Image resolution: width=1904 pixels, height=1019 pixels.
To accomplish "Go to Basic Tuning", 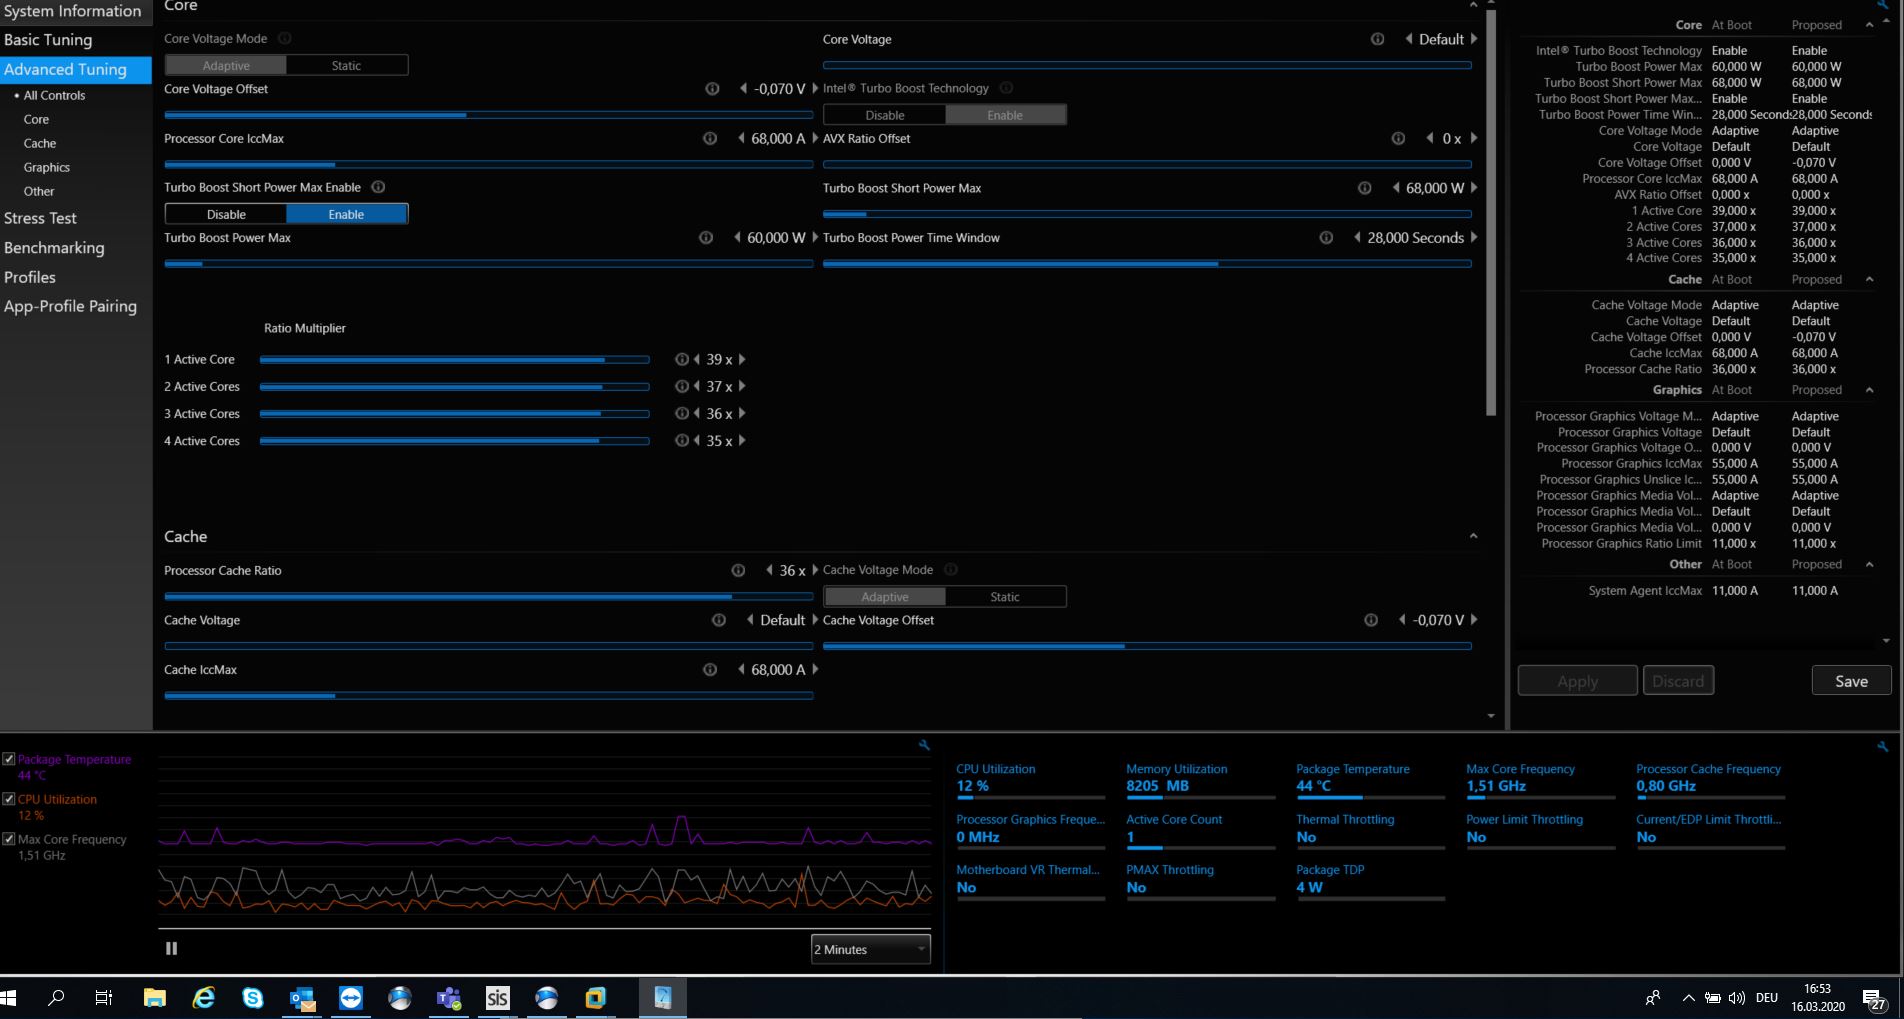I will tap(48, 40).
